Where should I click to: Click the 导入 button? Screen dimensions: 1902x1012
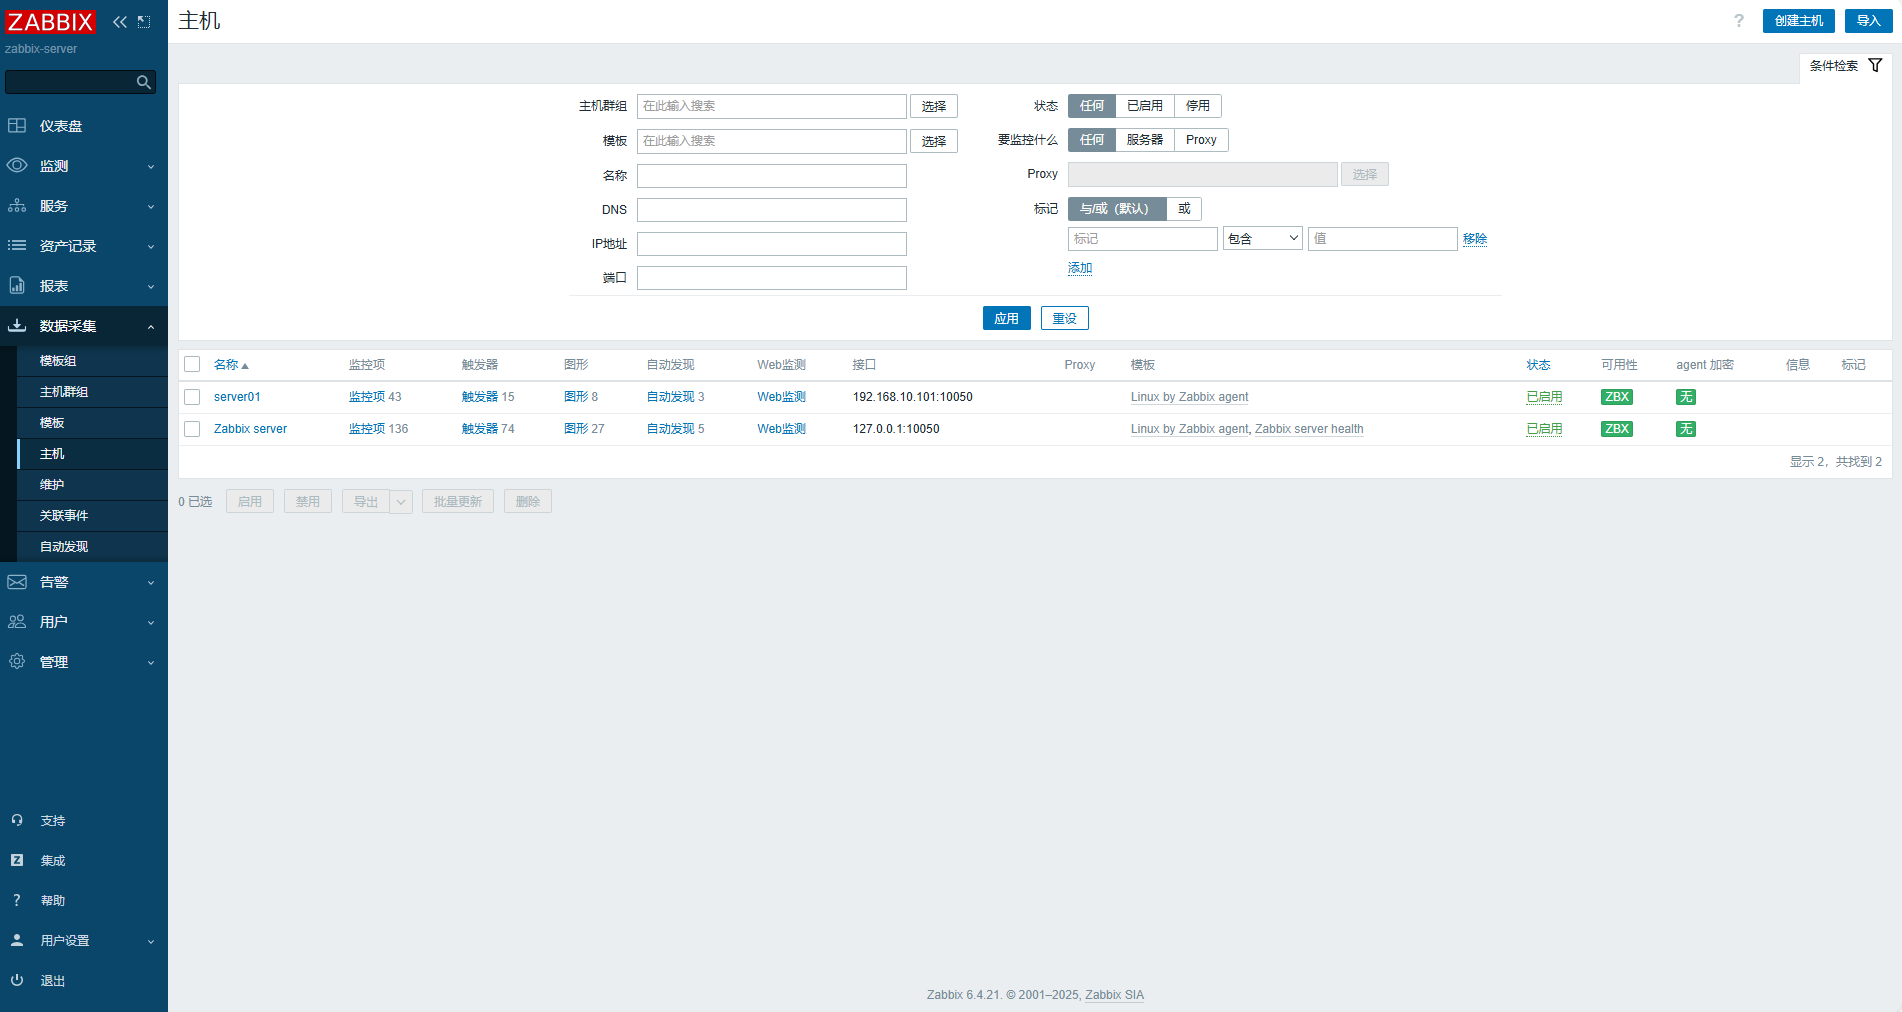click(1868, 21)
